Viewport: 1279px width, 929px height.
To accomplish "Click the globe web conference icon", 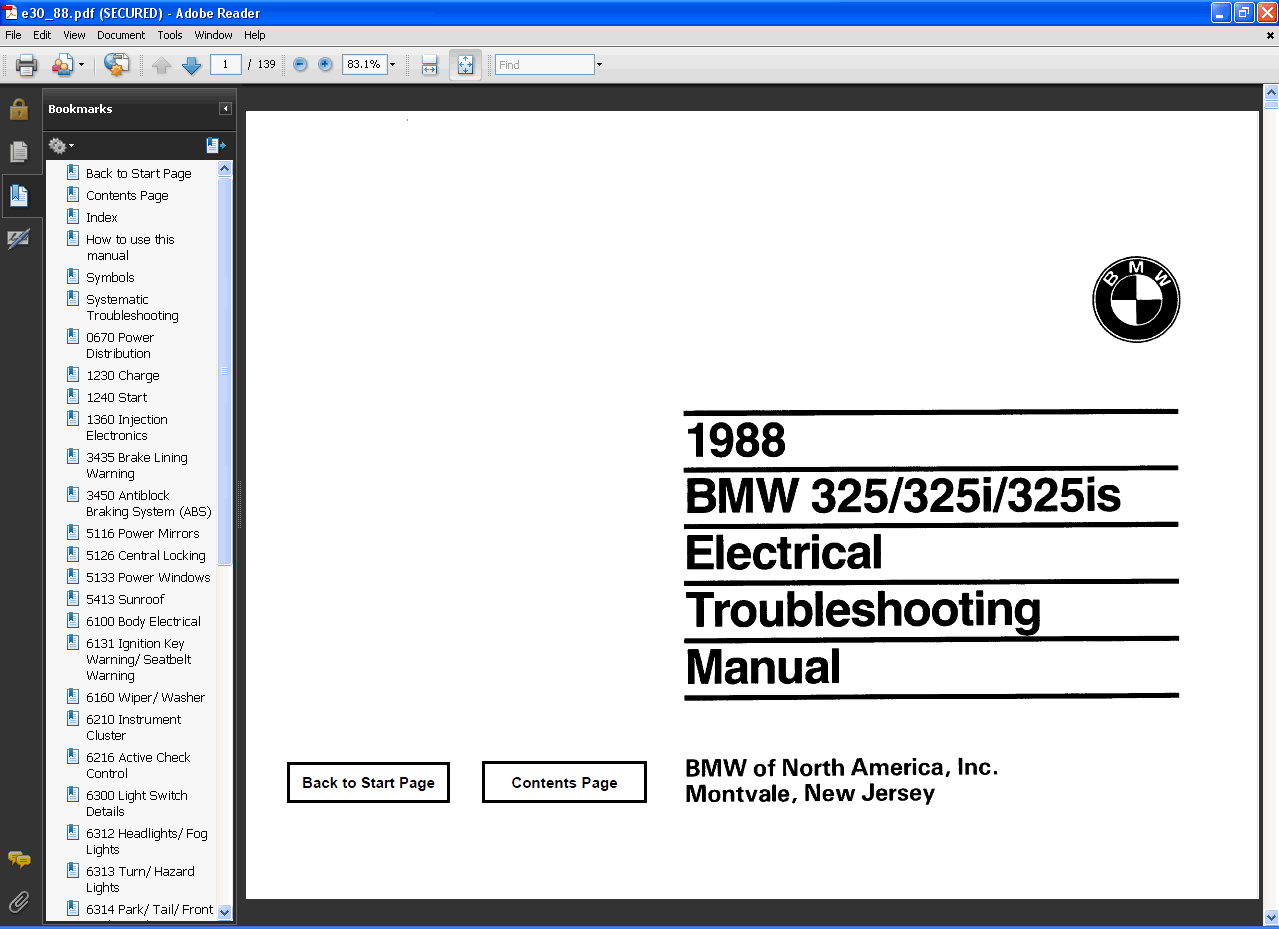I will [116, 65].
